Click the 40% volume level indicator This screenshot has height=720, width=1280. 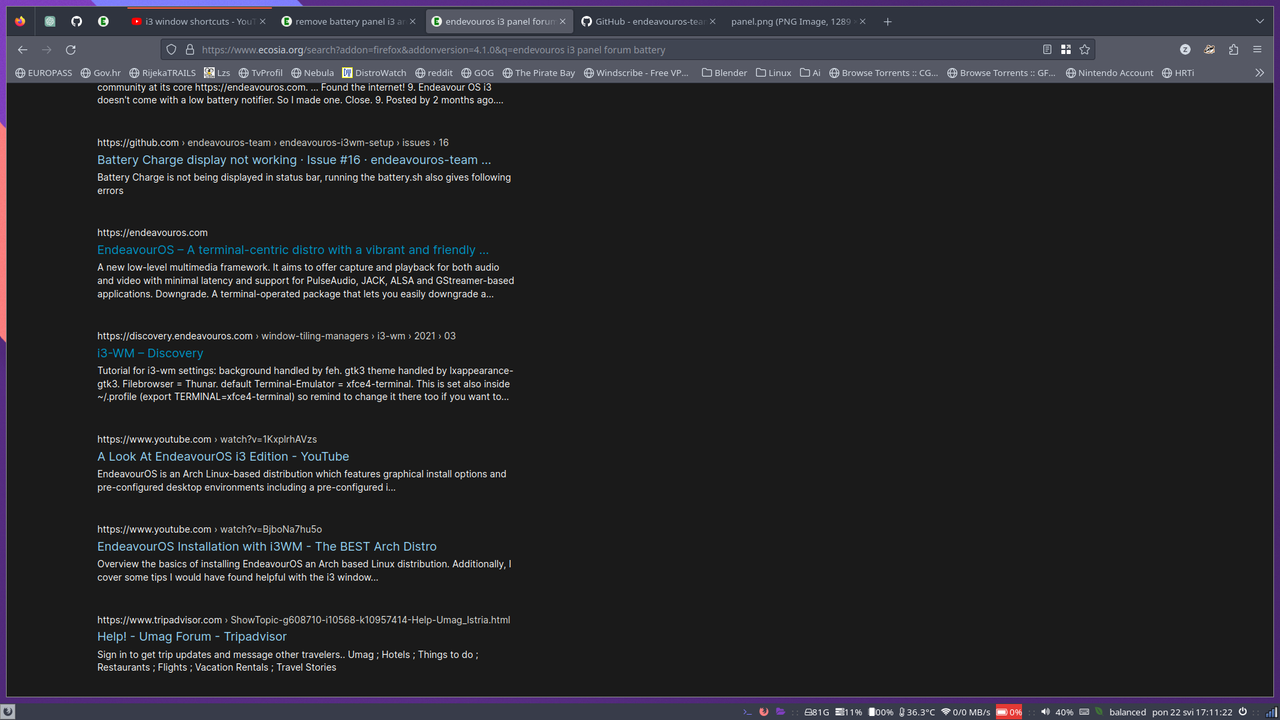click(x=1064, y=712)
